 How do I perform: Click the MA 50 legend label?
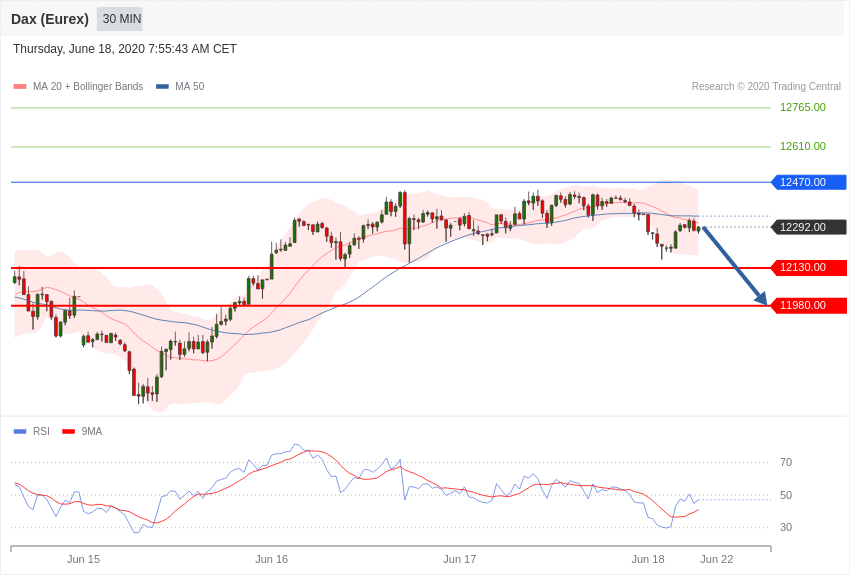(189, 87)
